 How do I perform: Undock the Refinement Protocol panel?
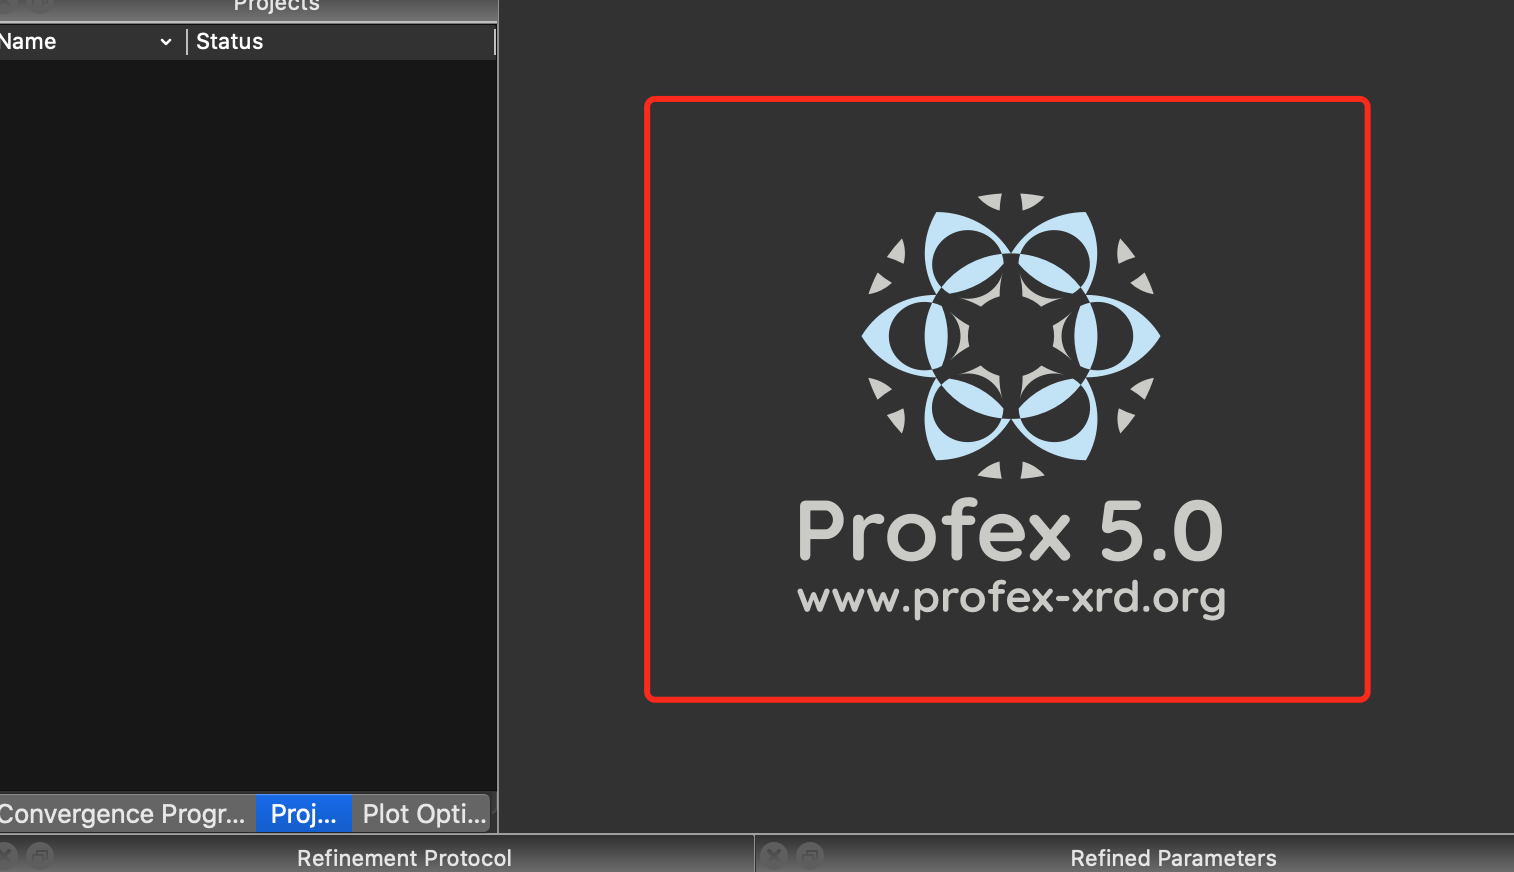pyautogui.click(x=40, y=855)
